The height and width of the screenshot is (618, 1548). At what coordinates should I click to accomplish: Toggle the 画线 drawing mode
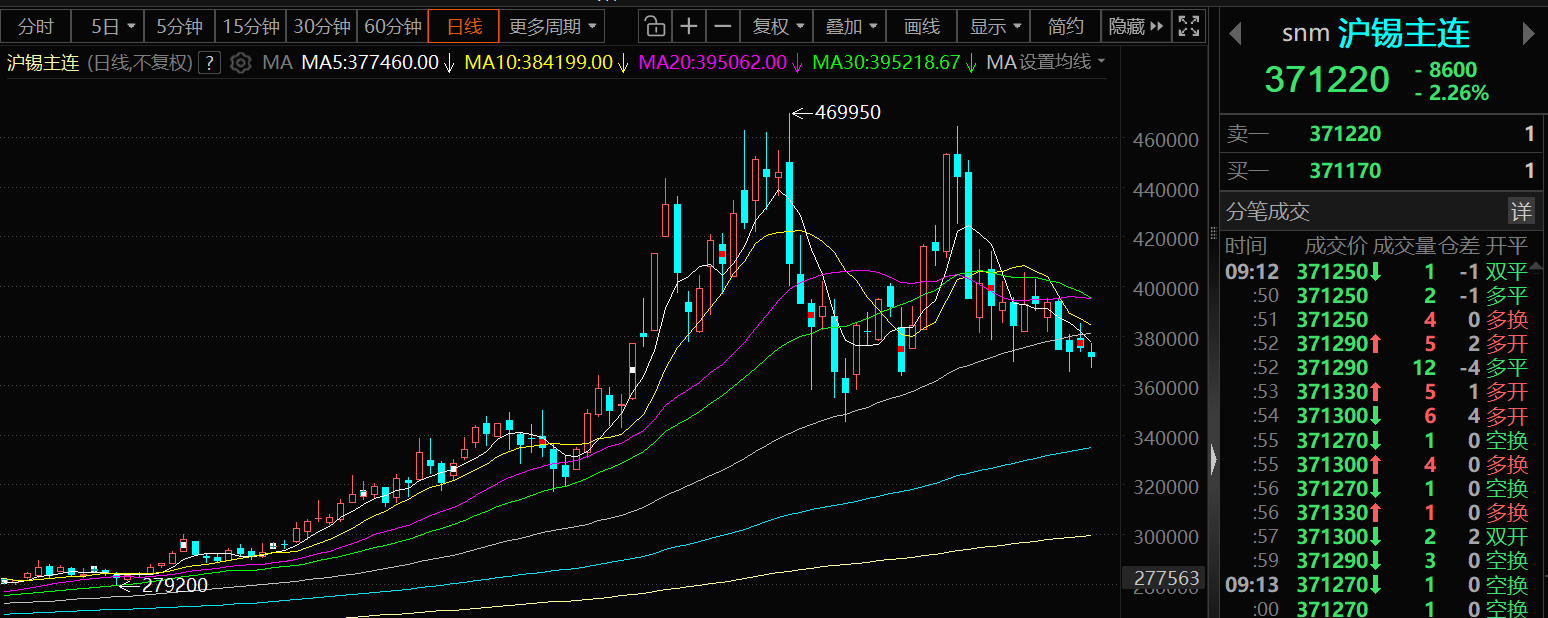(x=921, y=26)
